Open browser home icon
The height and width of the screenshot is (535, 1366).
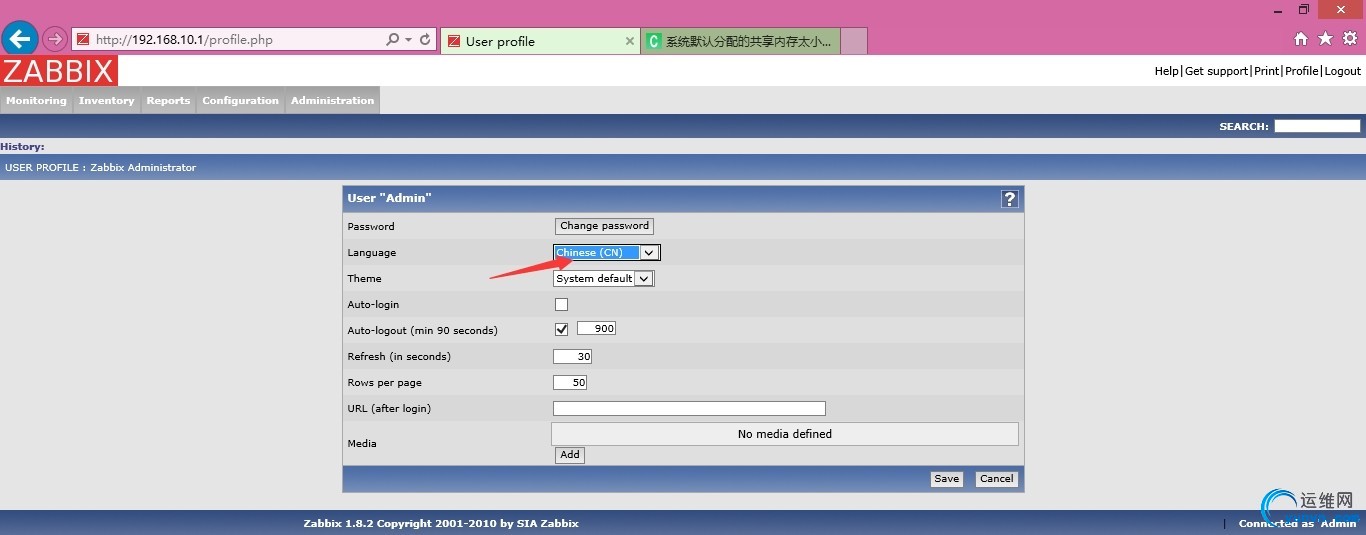[1300, 39]
